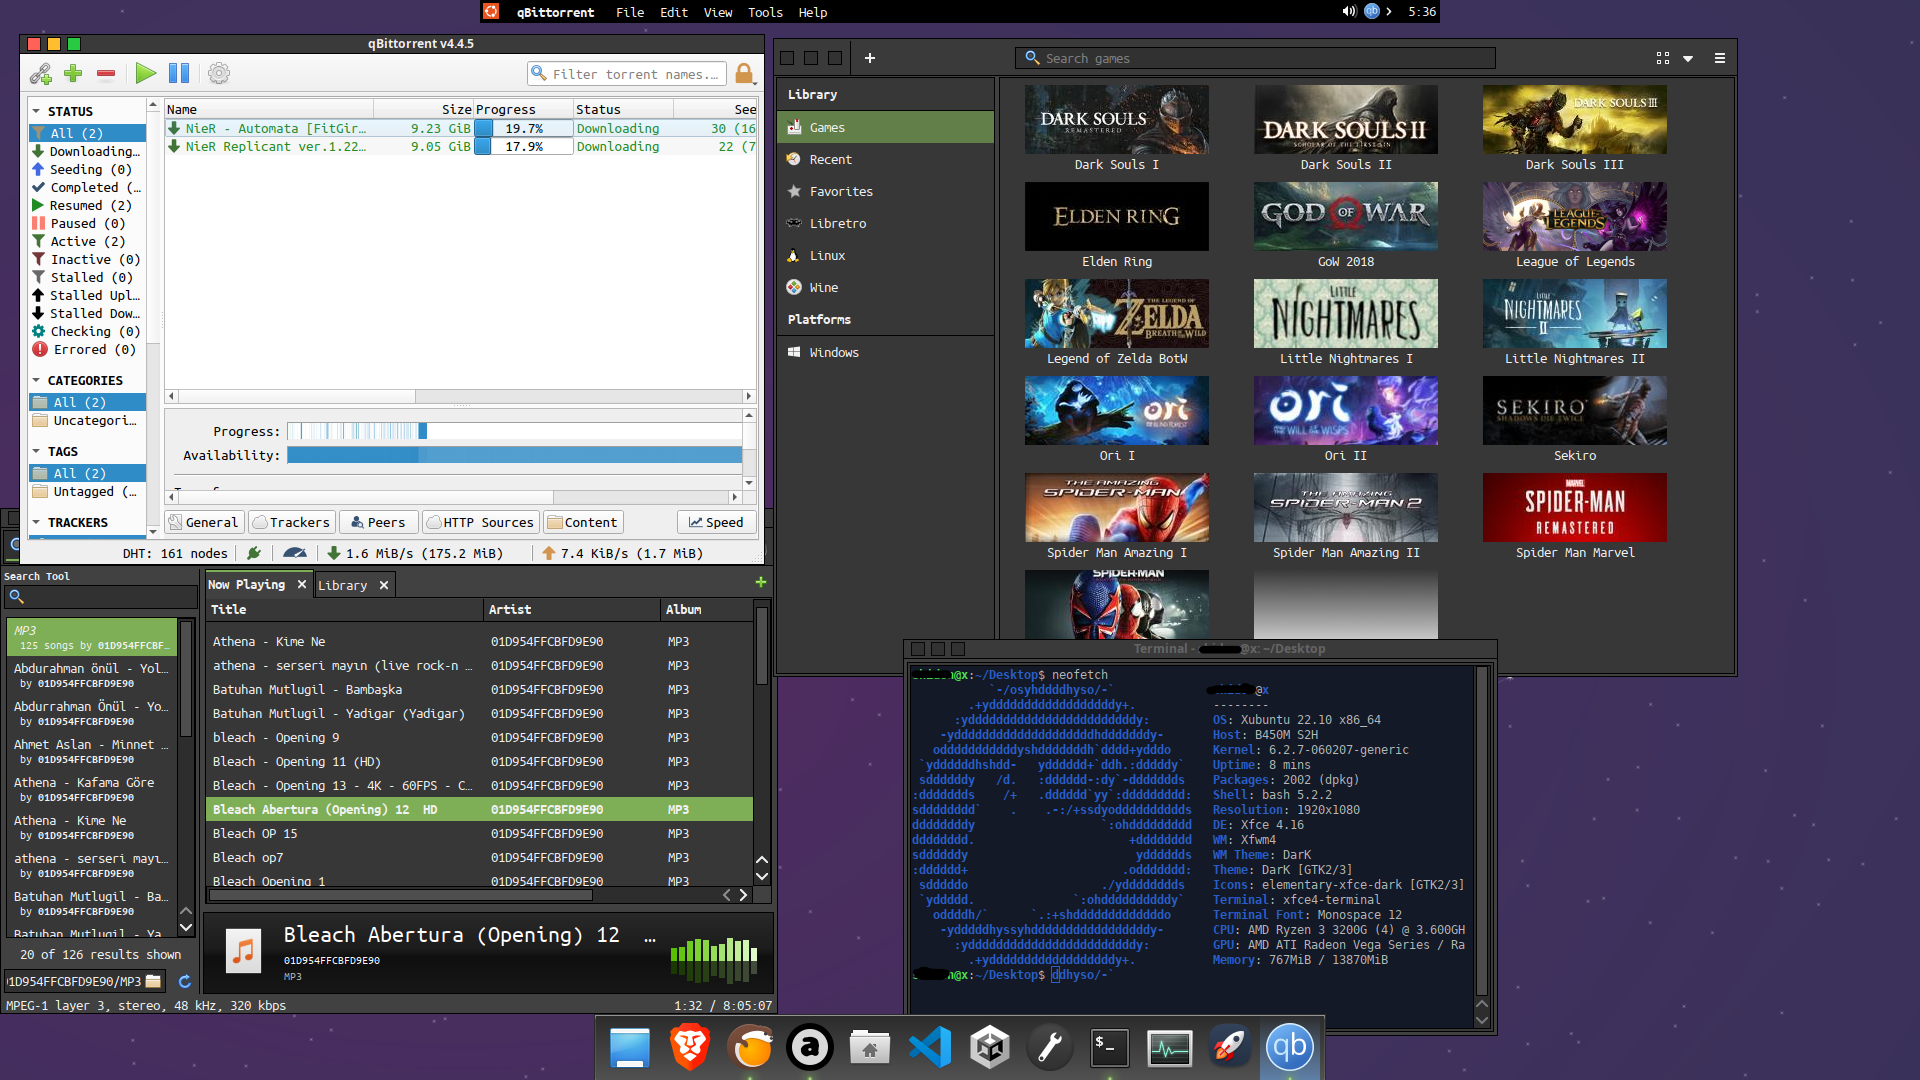Open the Tools menu in menu bar
This screenshot has width=1920, height=1080.
[x=764, y=12]
